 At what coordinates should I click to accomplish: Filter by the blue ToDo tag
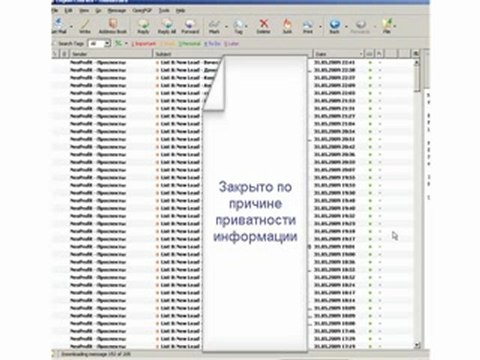(212, 44)
